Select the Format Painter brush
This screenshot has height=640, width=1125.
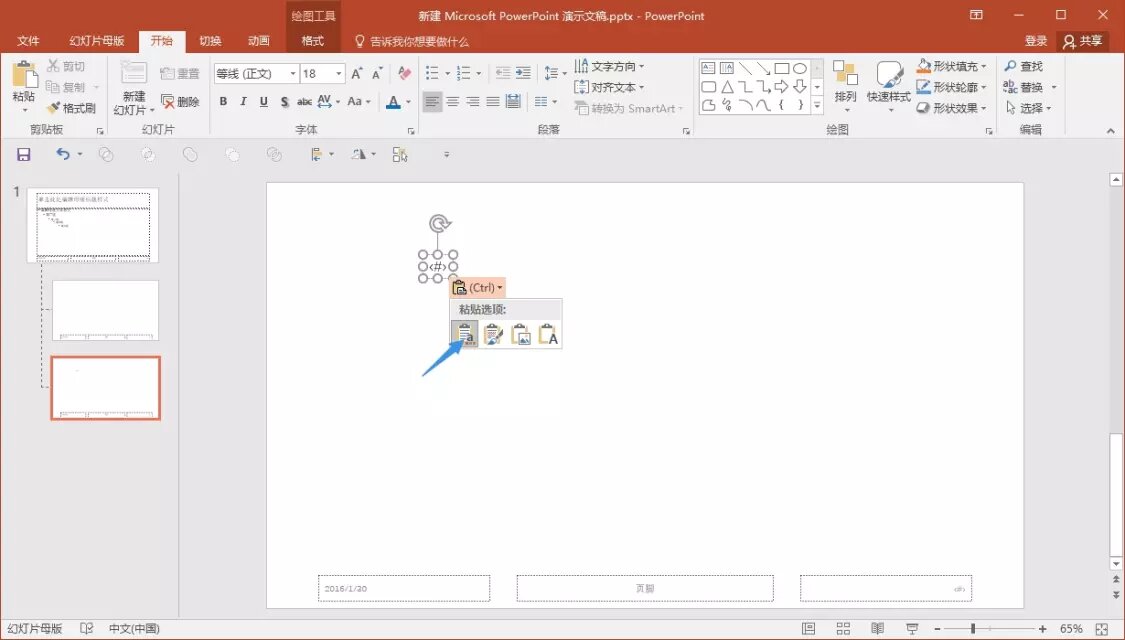tap(70, 108)
